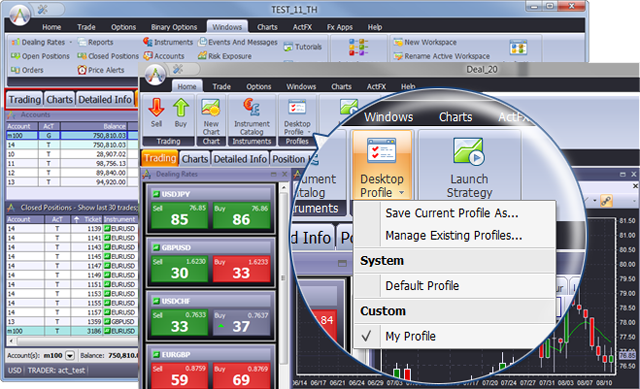
Task: Open Price Alerts clock icon
Action: (x=82, y=70)
